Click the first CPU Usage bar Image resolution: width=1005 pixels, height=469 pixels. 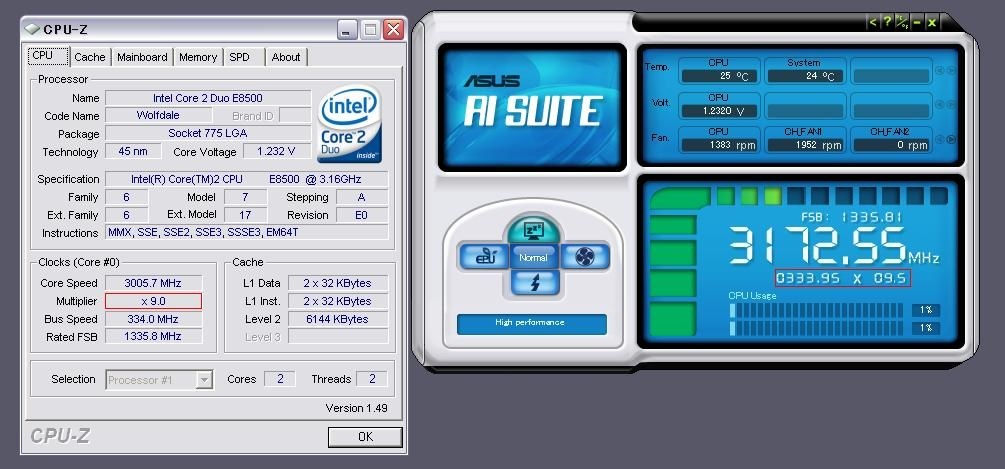[817, 310]
